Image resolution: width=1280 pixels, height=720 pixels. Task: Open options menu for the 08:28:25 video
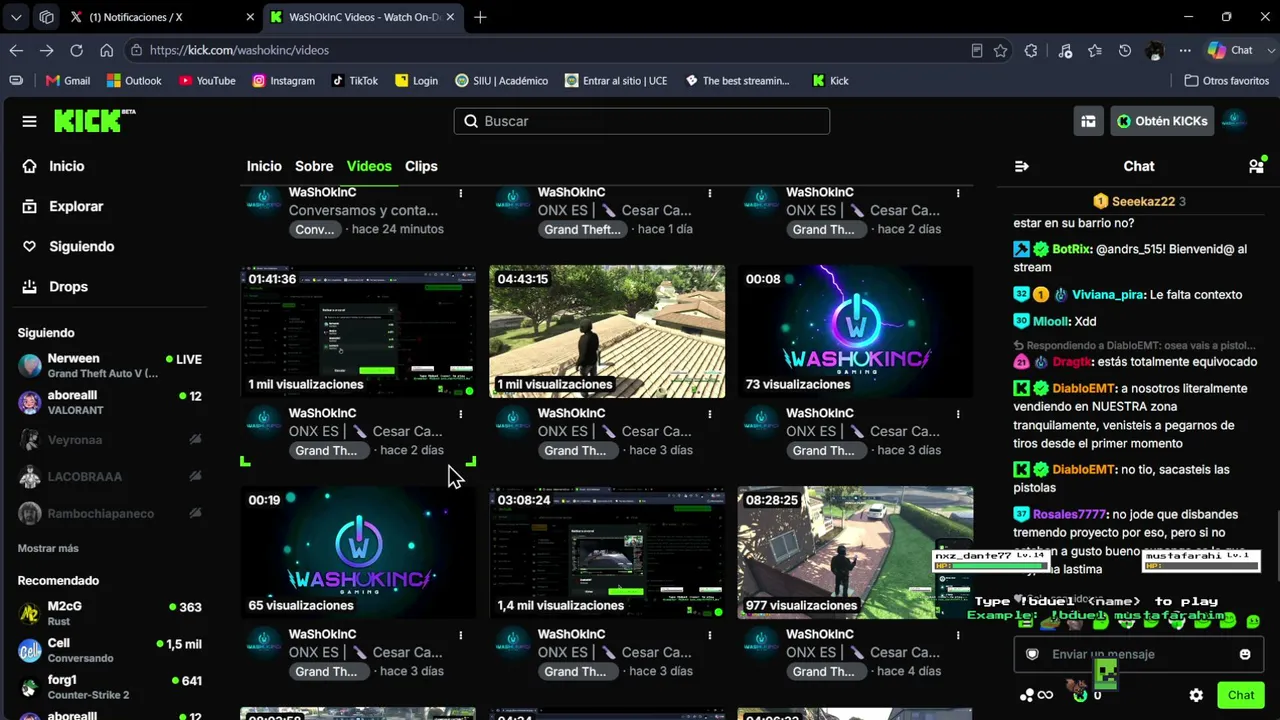tap(958, 634)
